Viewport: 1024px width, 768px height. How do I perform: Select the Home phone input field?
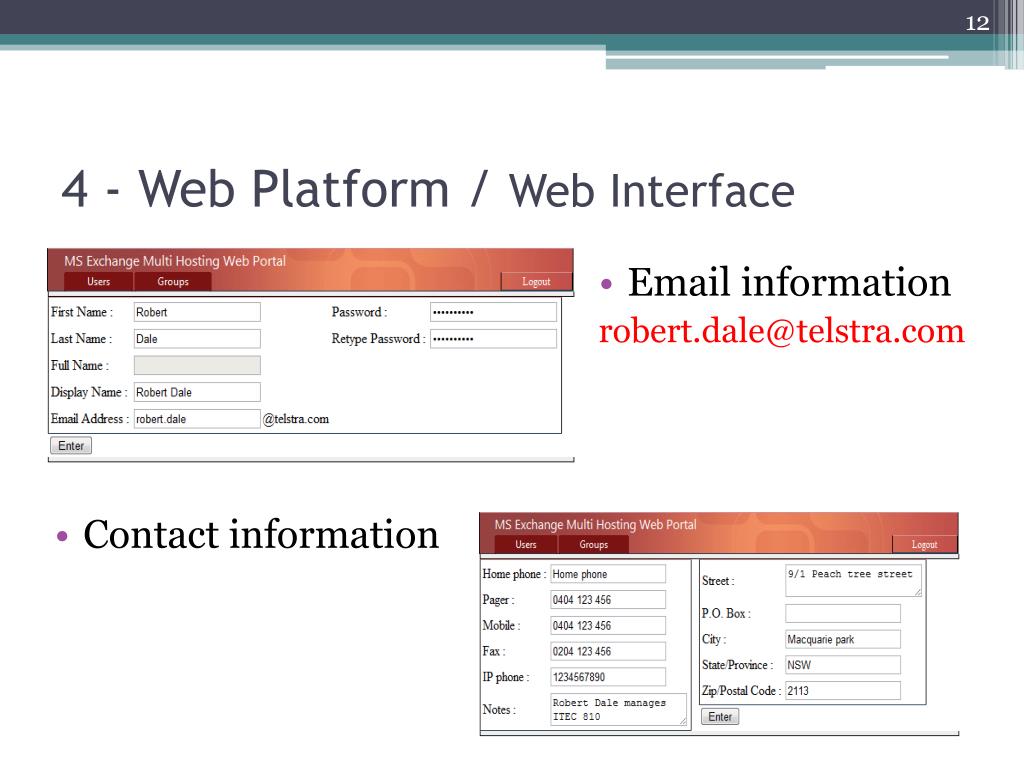click(x=608, y=574)
